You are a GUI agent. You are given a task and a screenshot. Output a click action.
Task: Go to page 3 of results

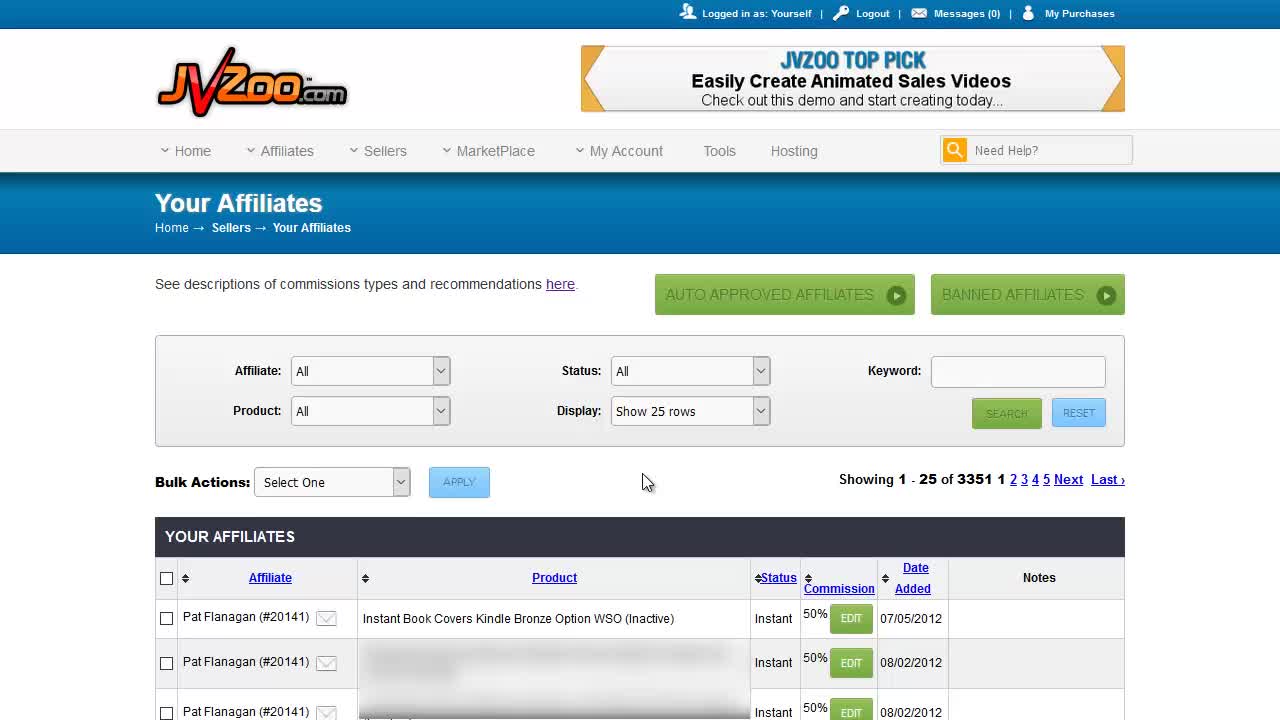[x=1024, y=480]
